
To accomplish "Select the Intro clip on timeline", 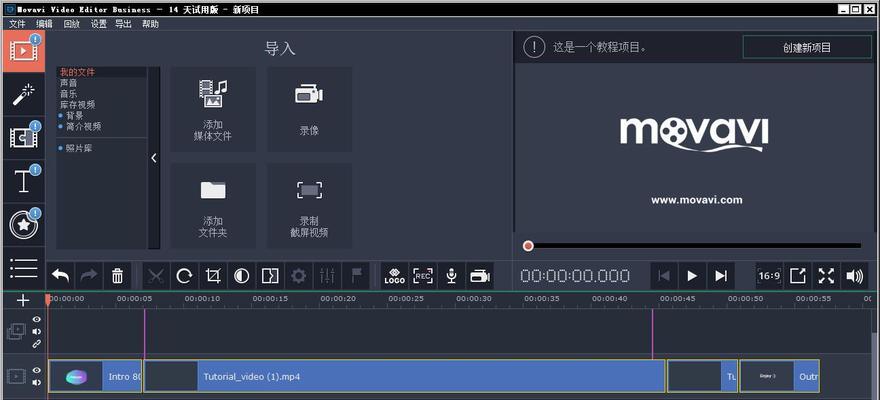I will pos(95,376).
